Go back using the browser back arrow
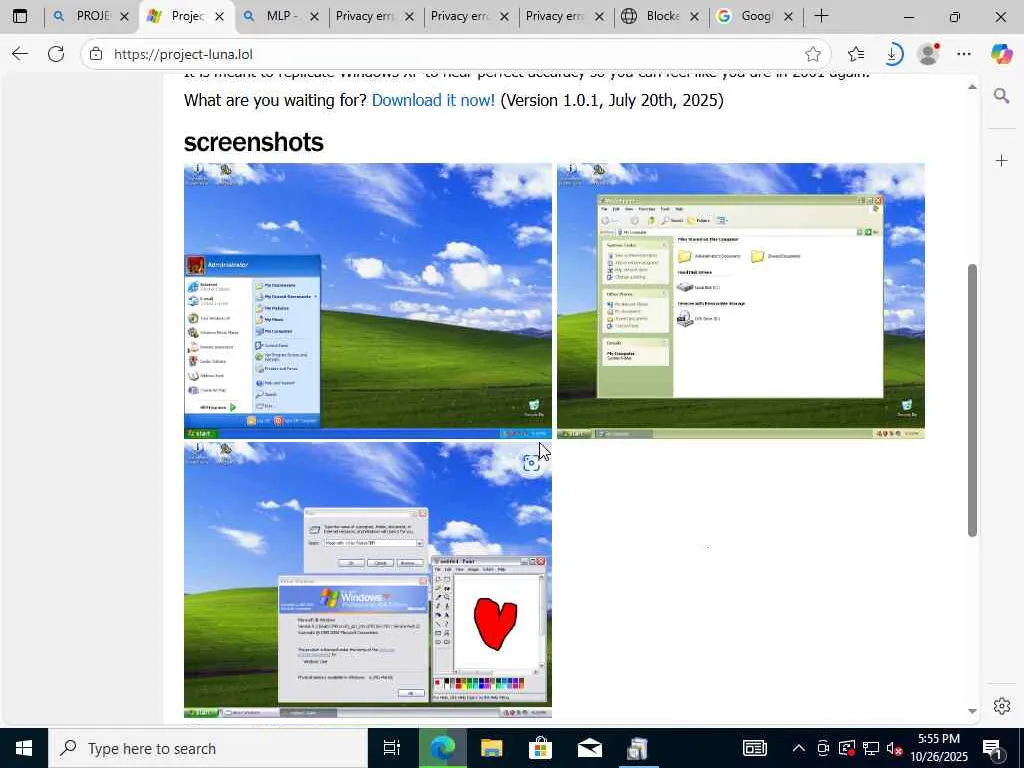The image size is (1024, 768). click(x=20, y=54)
